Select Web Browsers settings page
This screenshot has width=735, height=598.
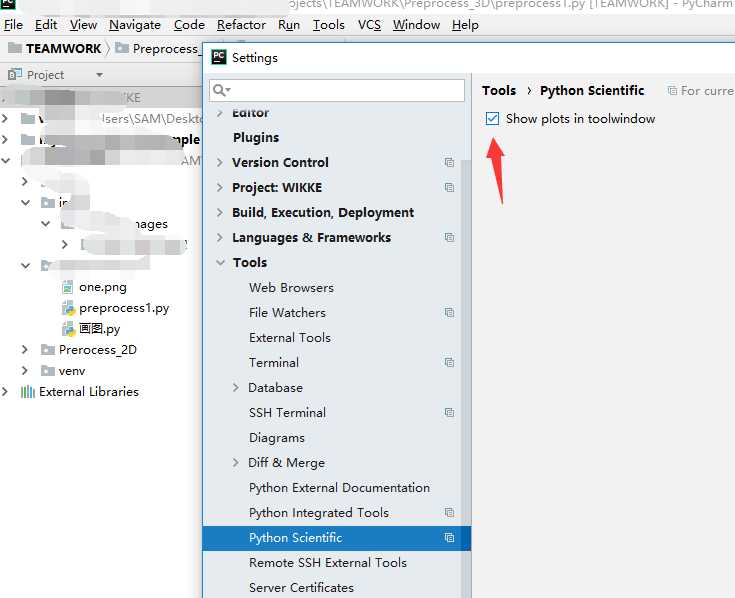[x=291, y=288]
